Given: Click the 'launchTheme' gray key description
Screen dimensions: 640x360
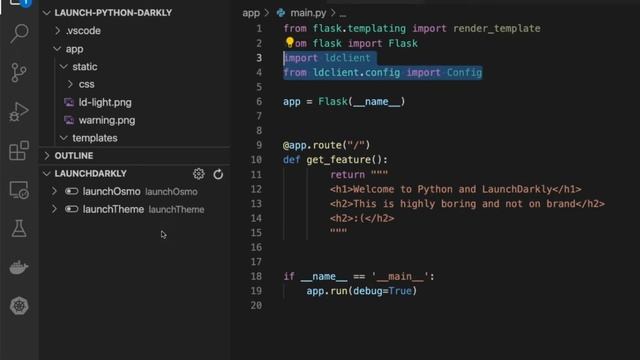Looking at the screenshot, I should (x=176, y=210).
